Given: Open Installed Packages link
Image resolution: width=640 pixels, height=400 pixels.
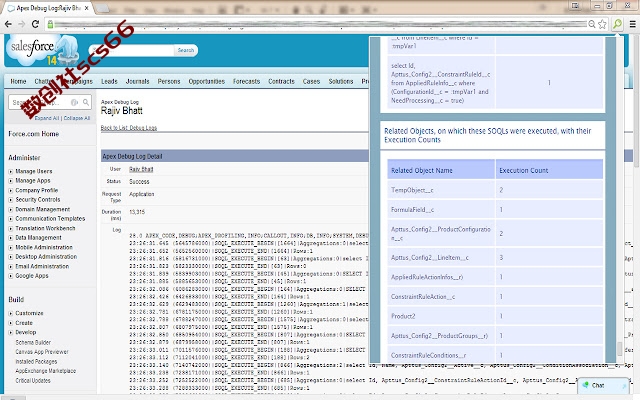Looking at the screenshot, I should coord(36,362).
